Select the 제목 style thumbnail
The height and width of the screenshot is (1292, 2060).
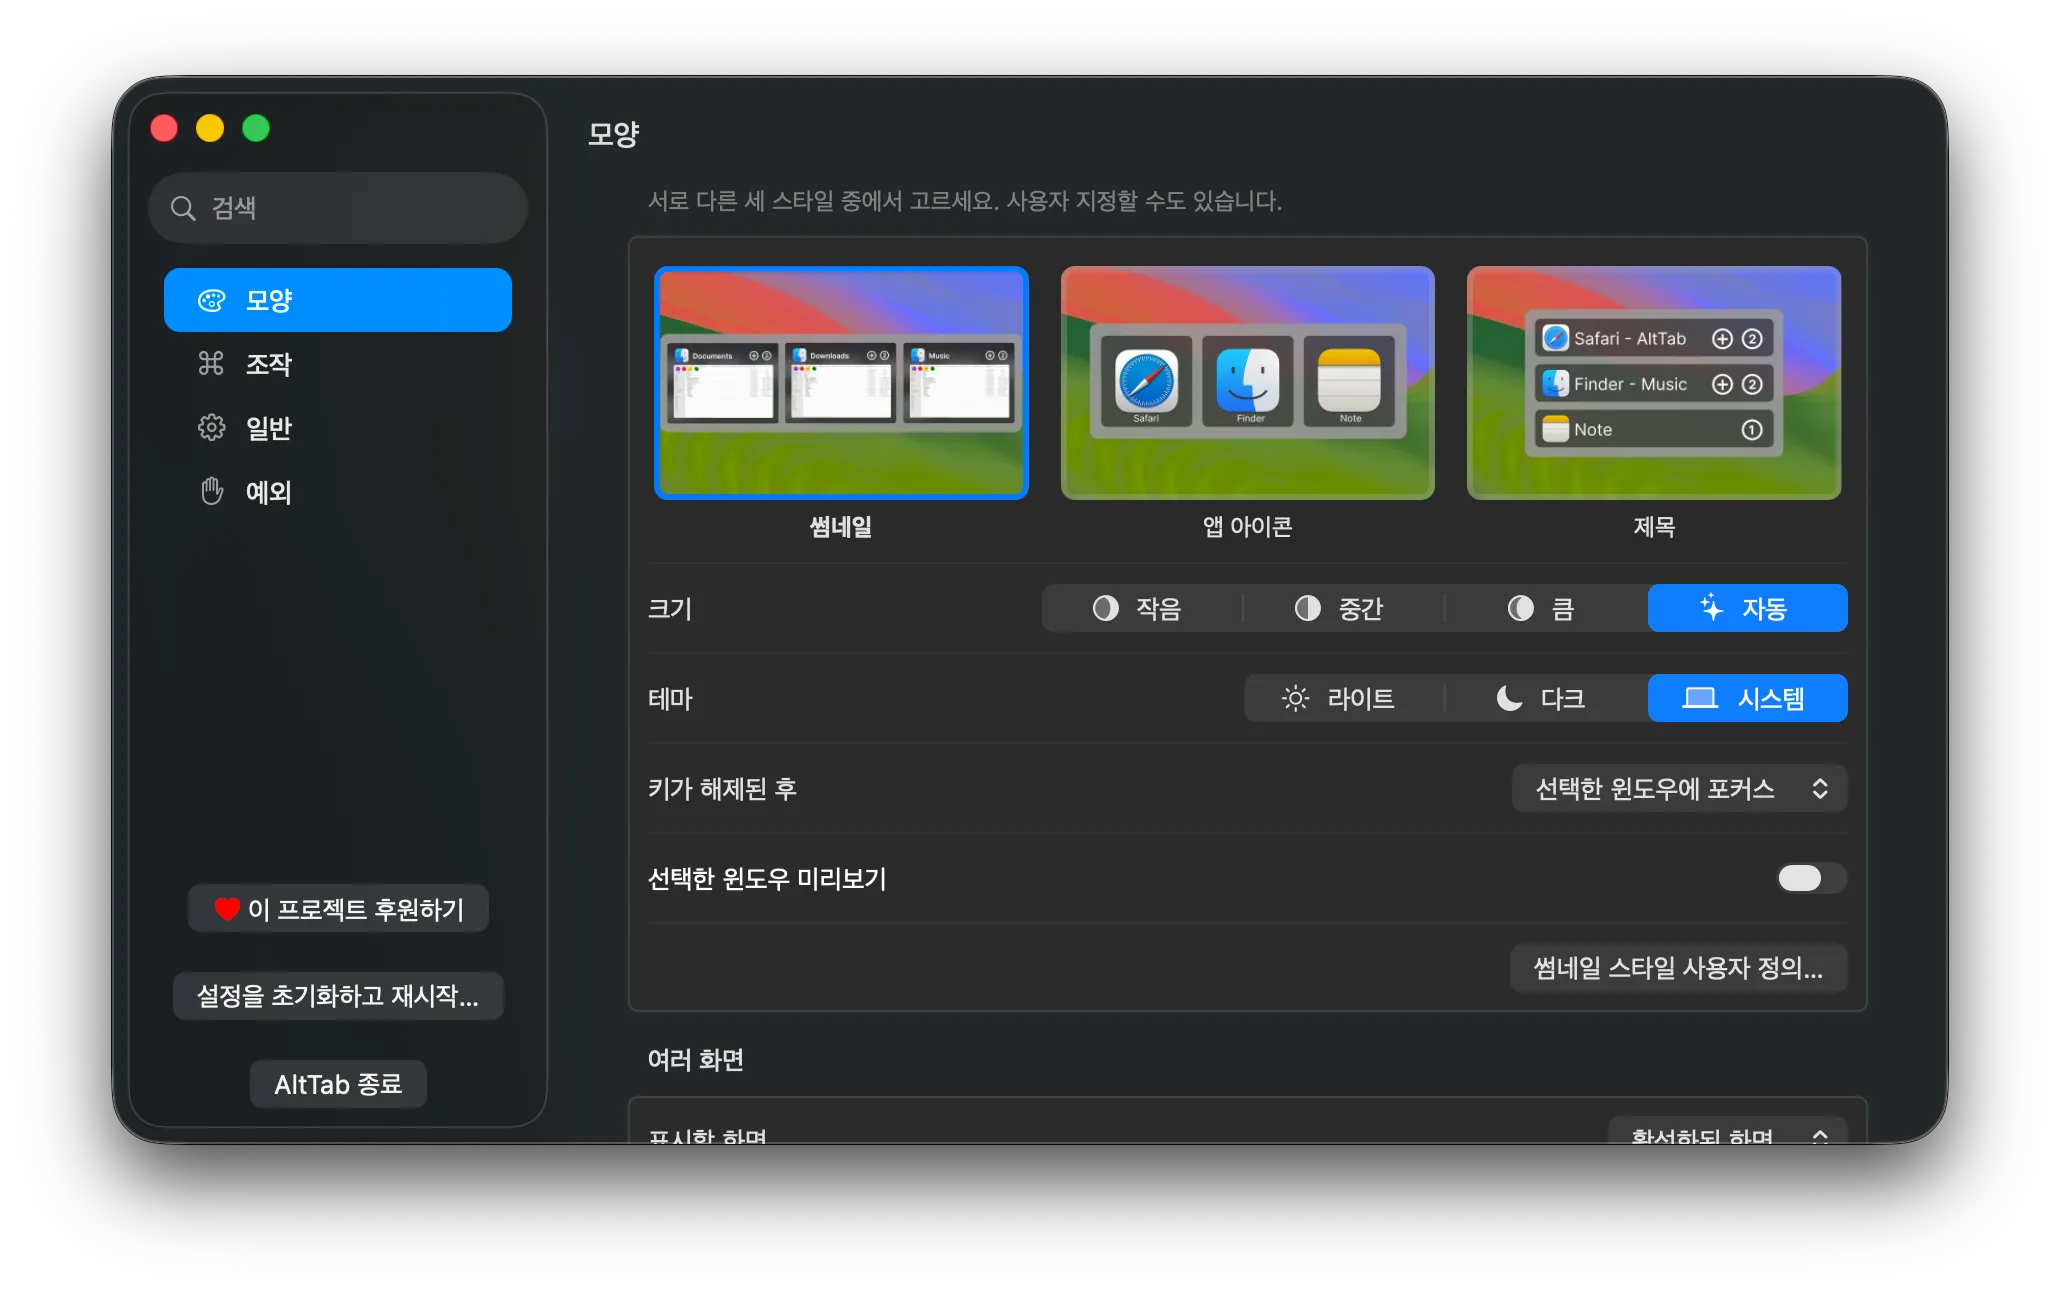tap(1654, 383)
